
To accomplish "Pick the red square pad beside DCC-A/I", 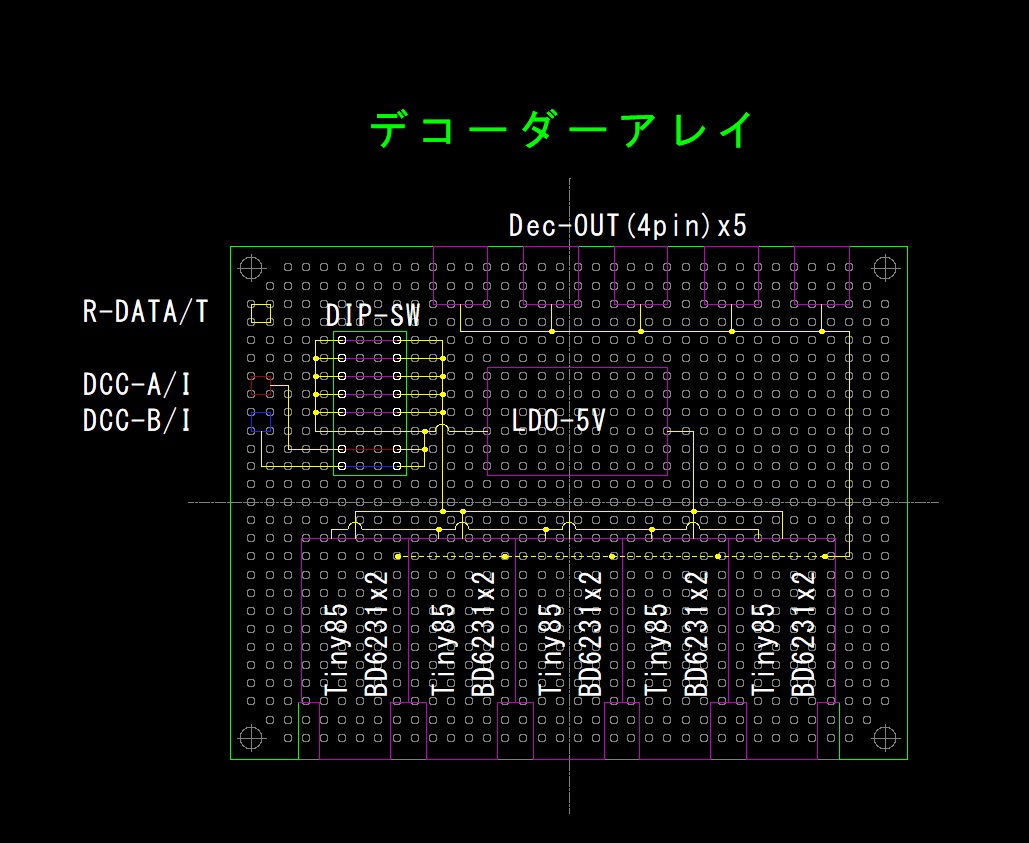I will coord(261,385).
